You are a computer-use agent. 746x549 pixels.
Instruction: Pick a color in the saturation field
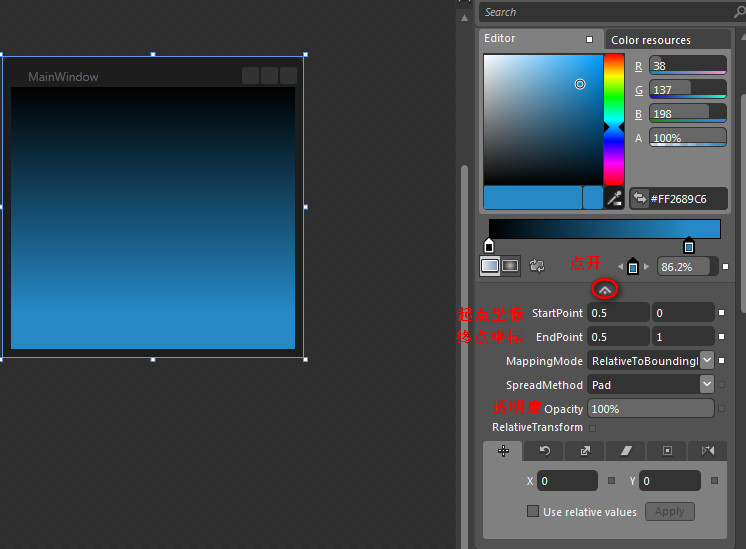coord(543,119)
